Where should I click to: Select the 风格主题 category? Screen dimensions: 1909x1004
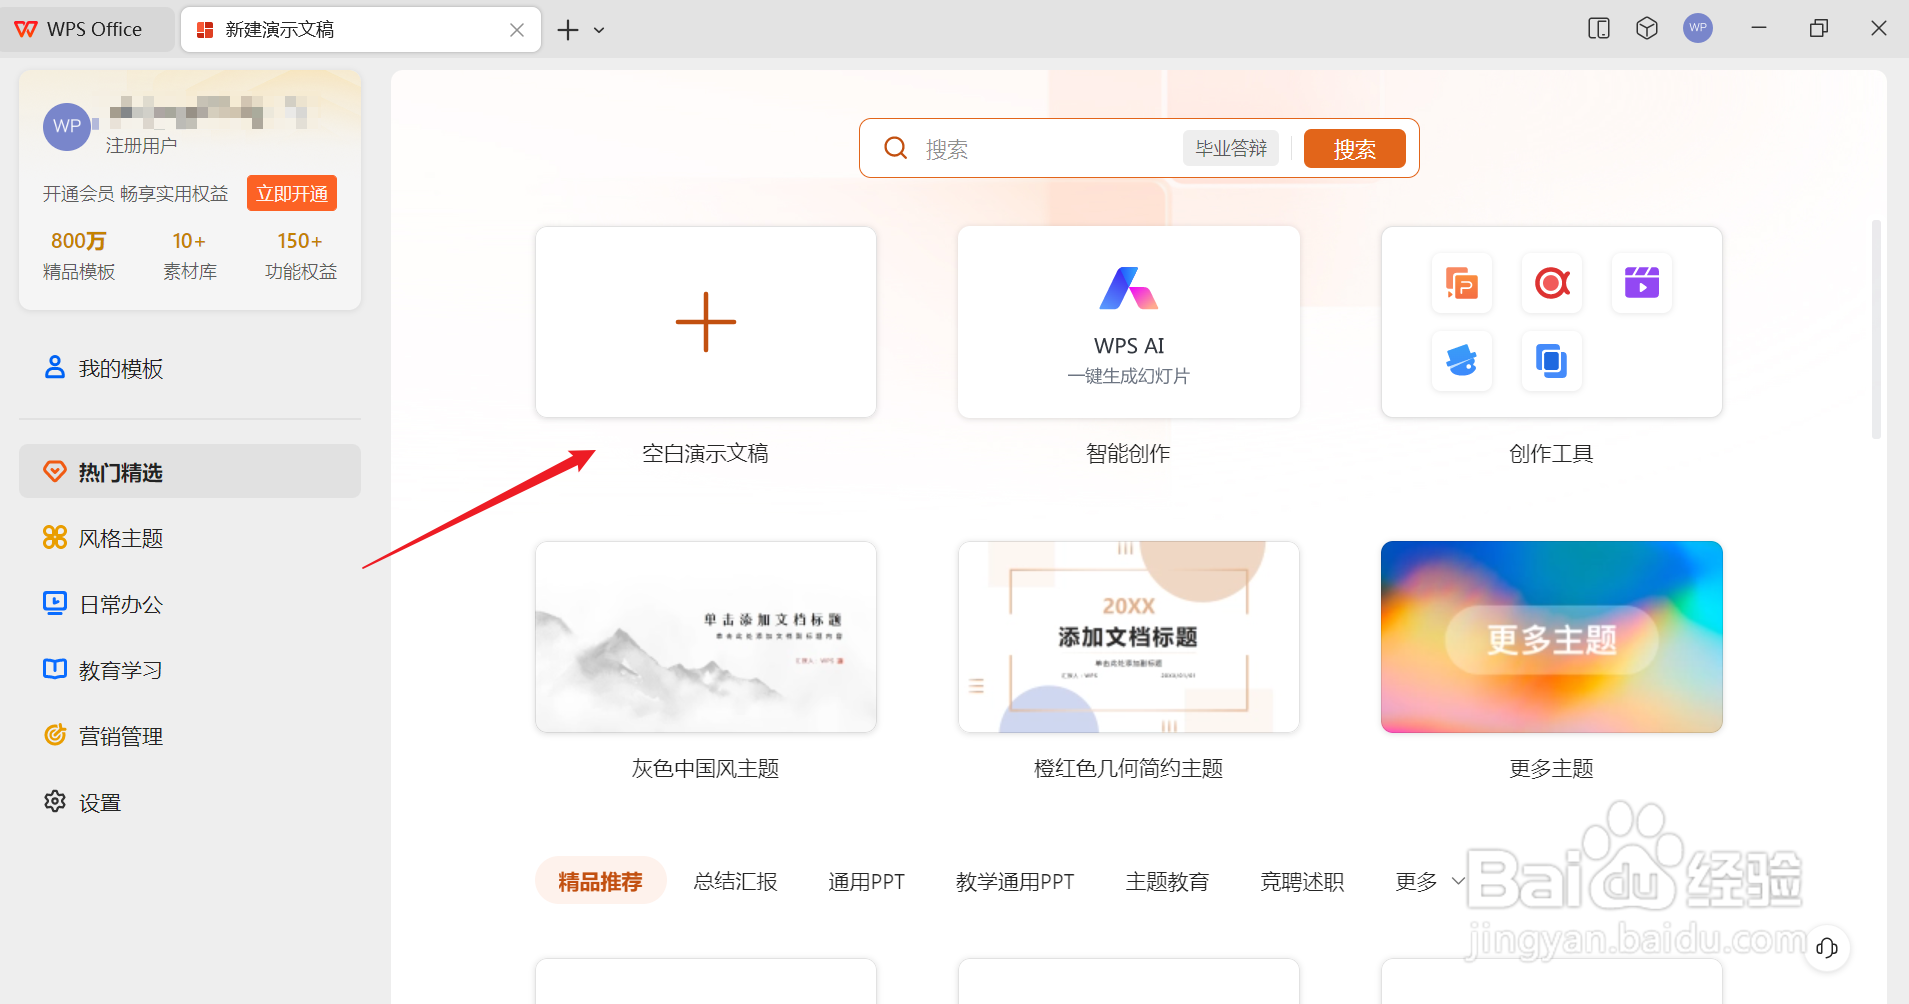pos(190,538)
